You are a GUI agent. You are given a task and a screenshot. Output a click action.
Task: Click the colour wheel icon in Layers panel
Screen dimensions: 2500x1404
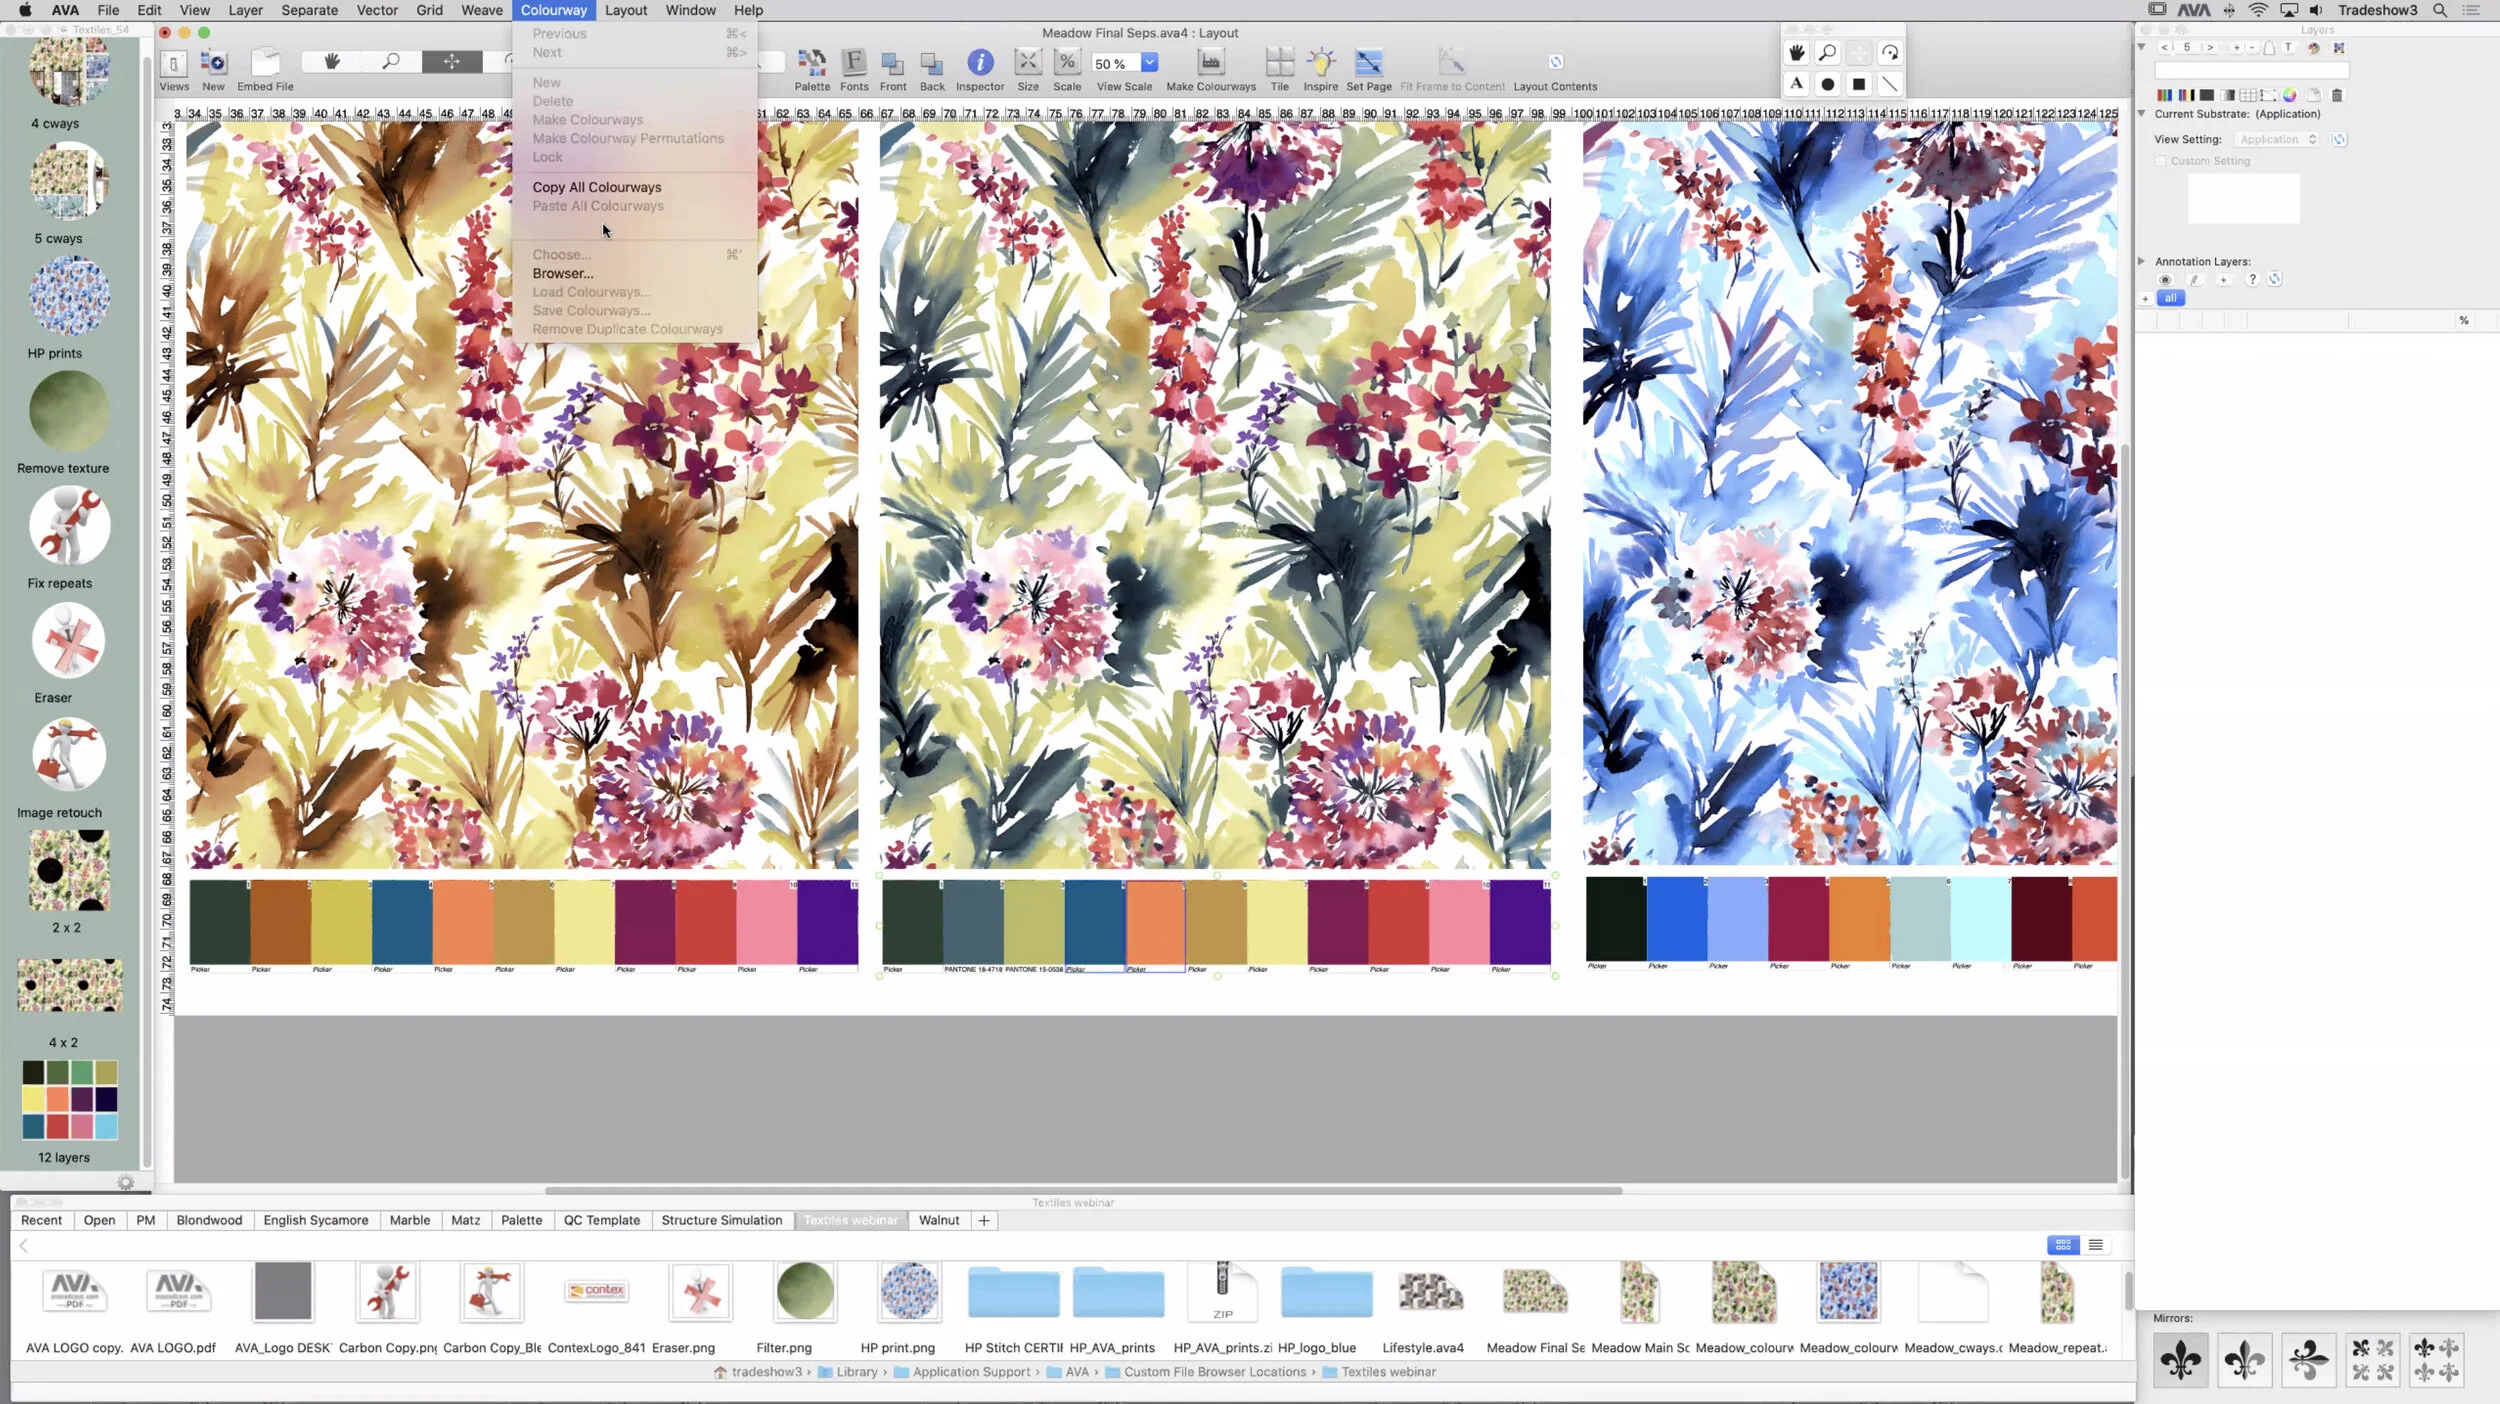[x=2289, y=95]
